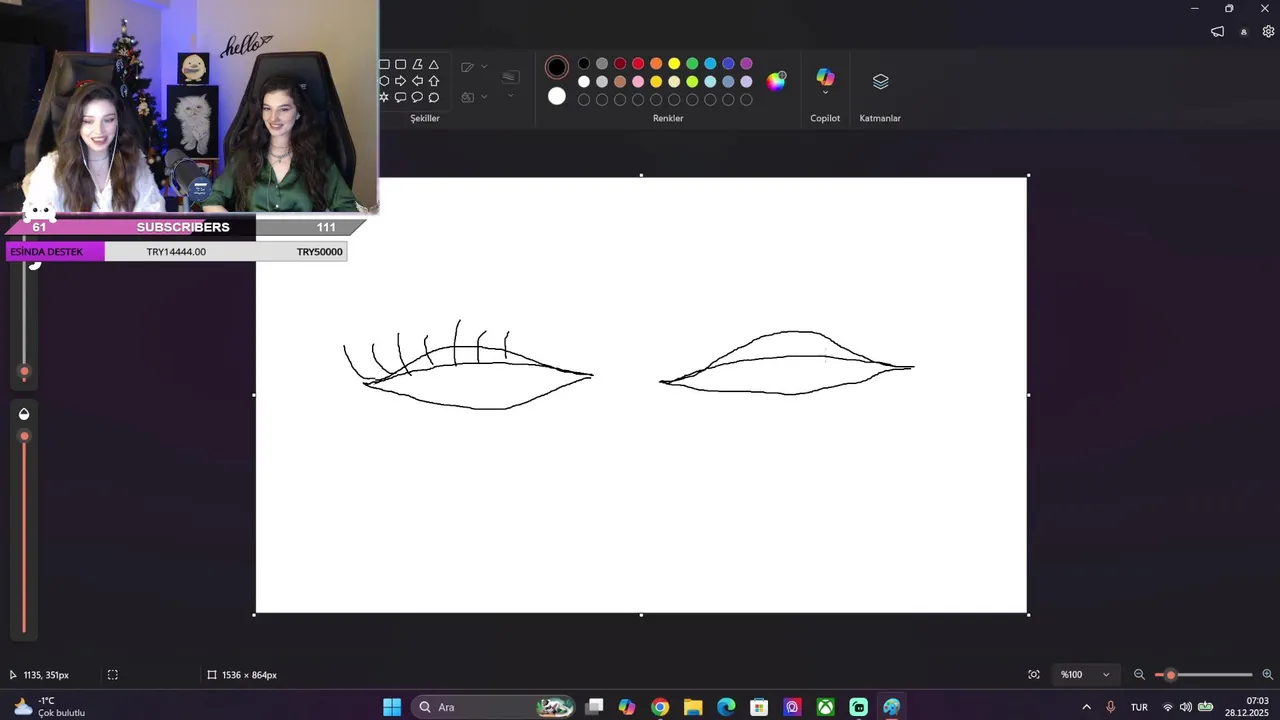Select the cloud callout shape
The height and width of the screenshot is (720, 1280).
click(434, 97)
